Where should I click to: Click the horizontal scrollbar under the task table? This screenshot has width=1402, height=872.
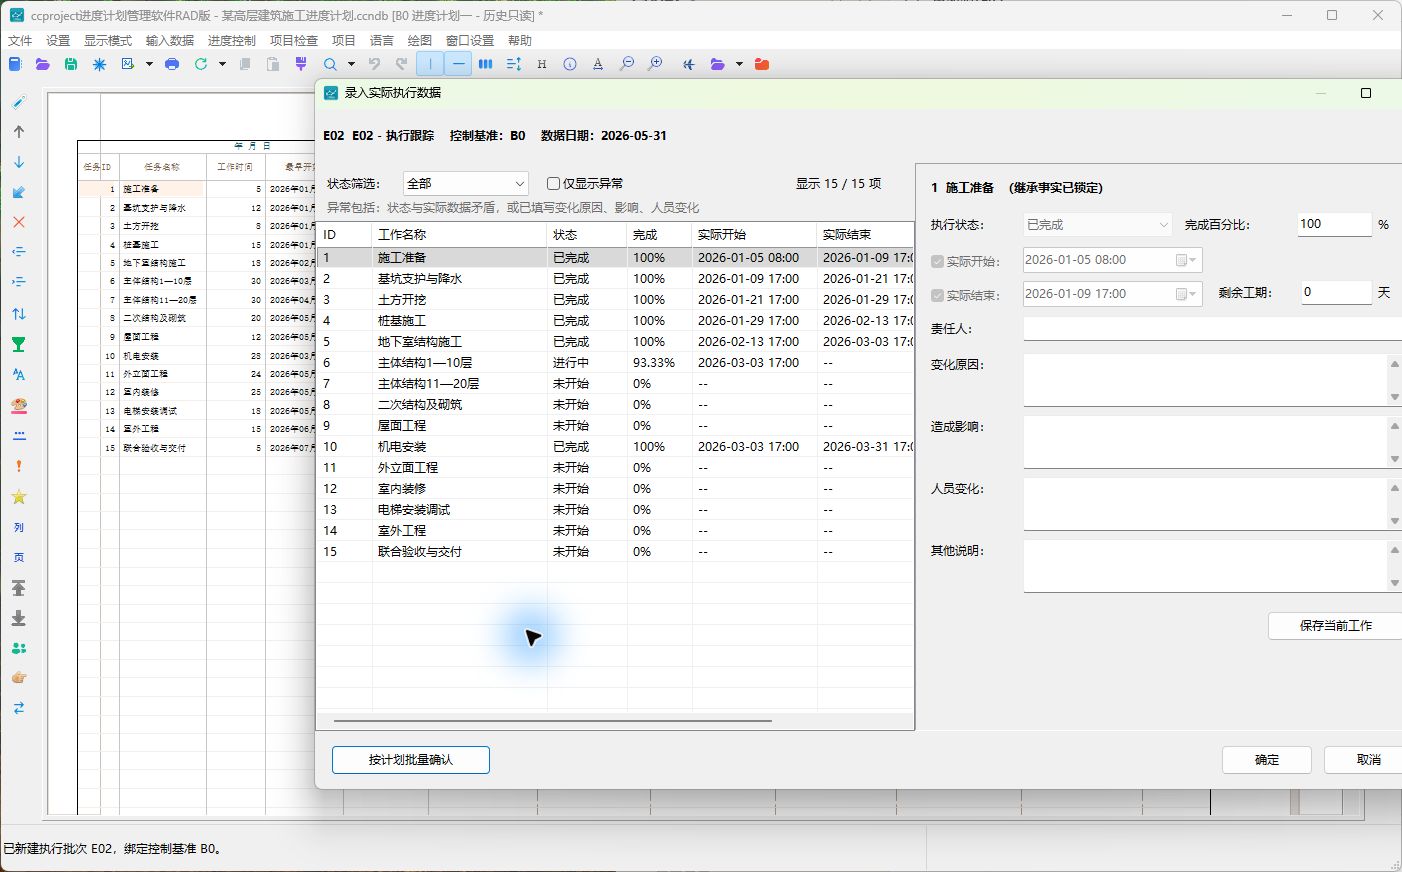553,720
